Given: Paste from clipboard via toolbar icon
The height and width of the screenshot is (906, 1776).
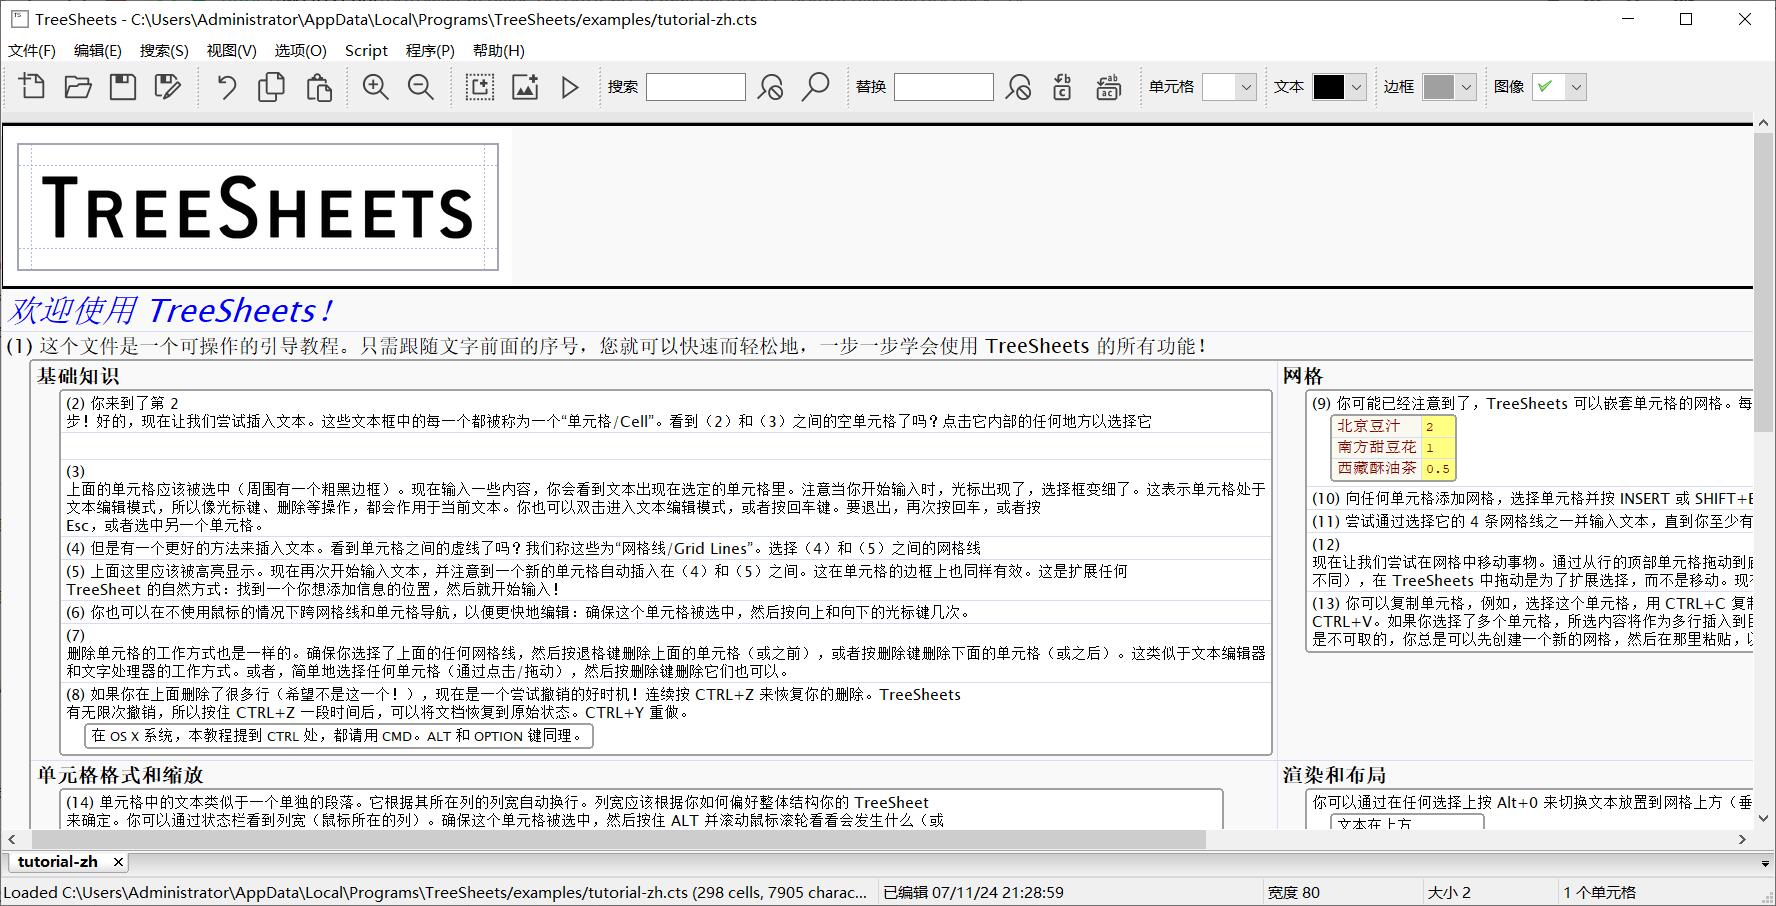Looking at the screenshot, I should [x=318, y=87].
